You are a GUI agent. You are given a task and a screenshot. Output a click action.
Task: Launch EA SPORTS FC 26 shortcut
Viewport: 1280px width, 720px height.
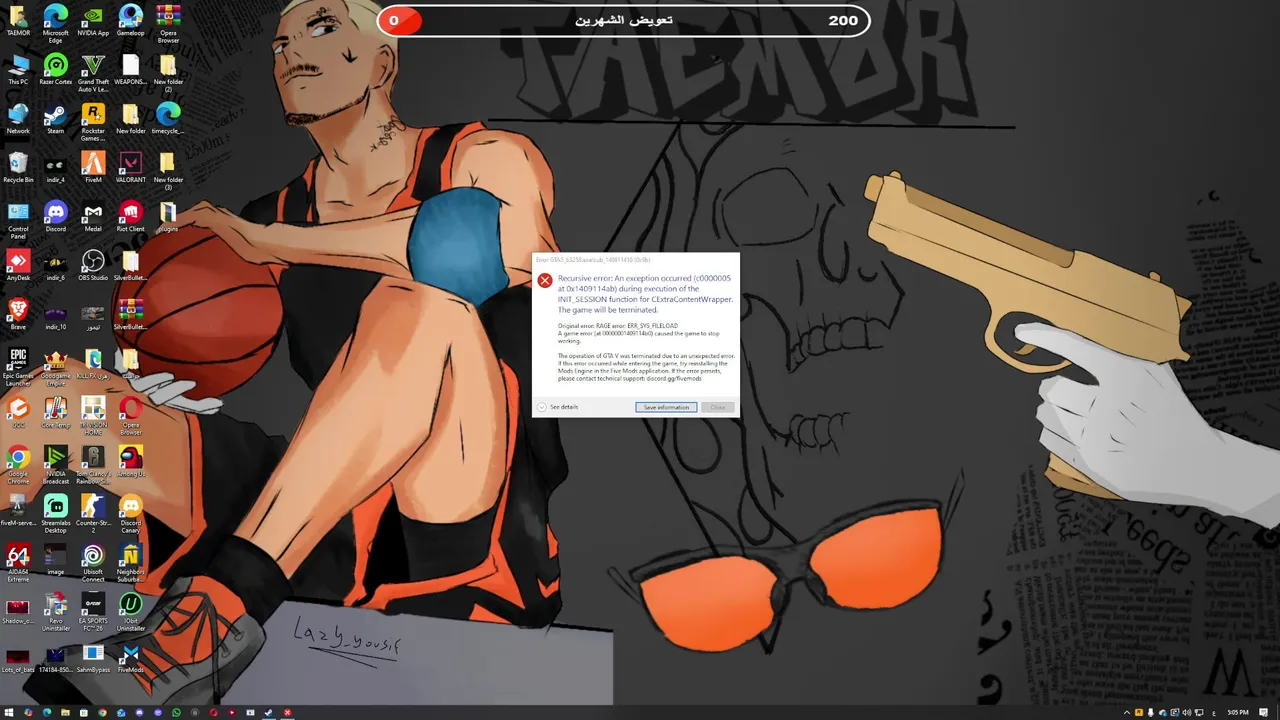click(x=93, y=611)
